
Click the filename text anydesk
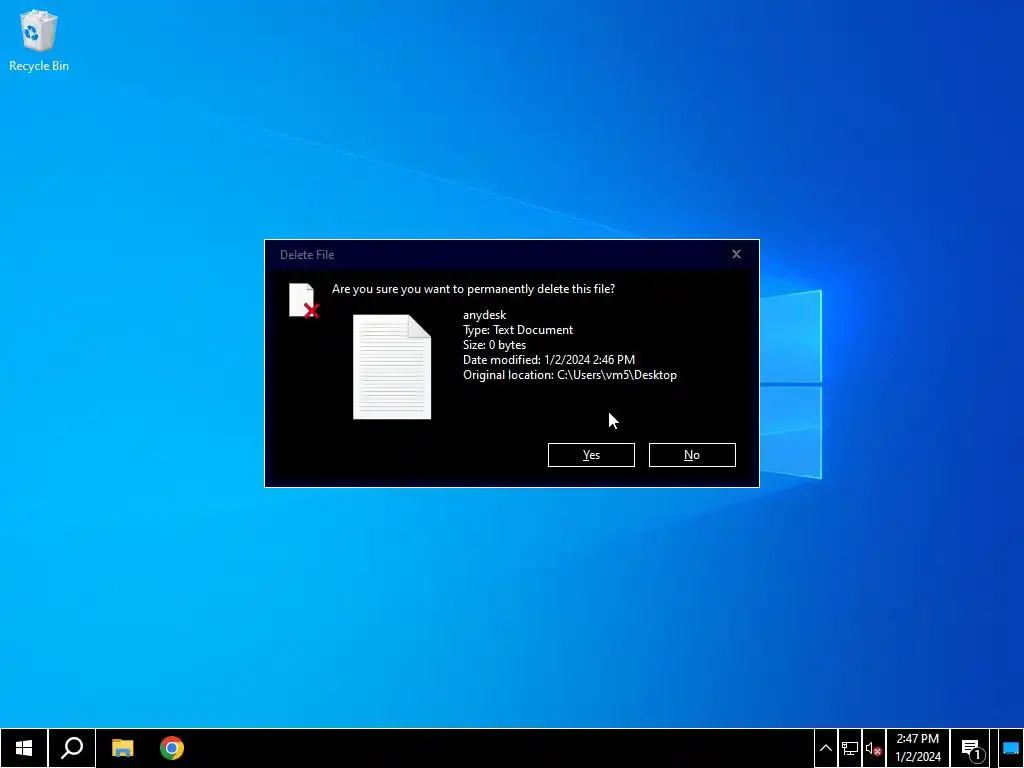point(485,315)
